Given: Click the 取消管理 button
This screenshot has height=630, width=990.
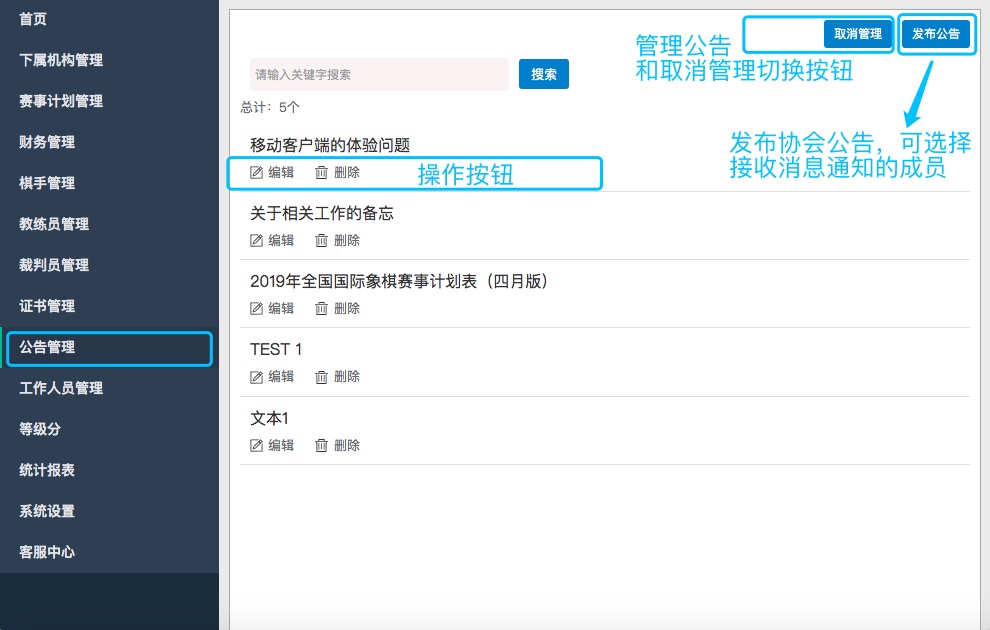Looking at the screenshot, I should [x=857, y=34].
